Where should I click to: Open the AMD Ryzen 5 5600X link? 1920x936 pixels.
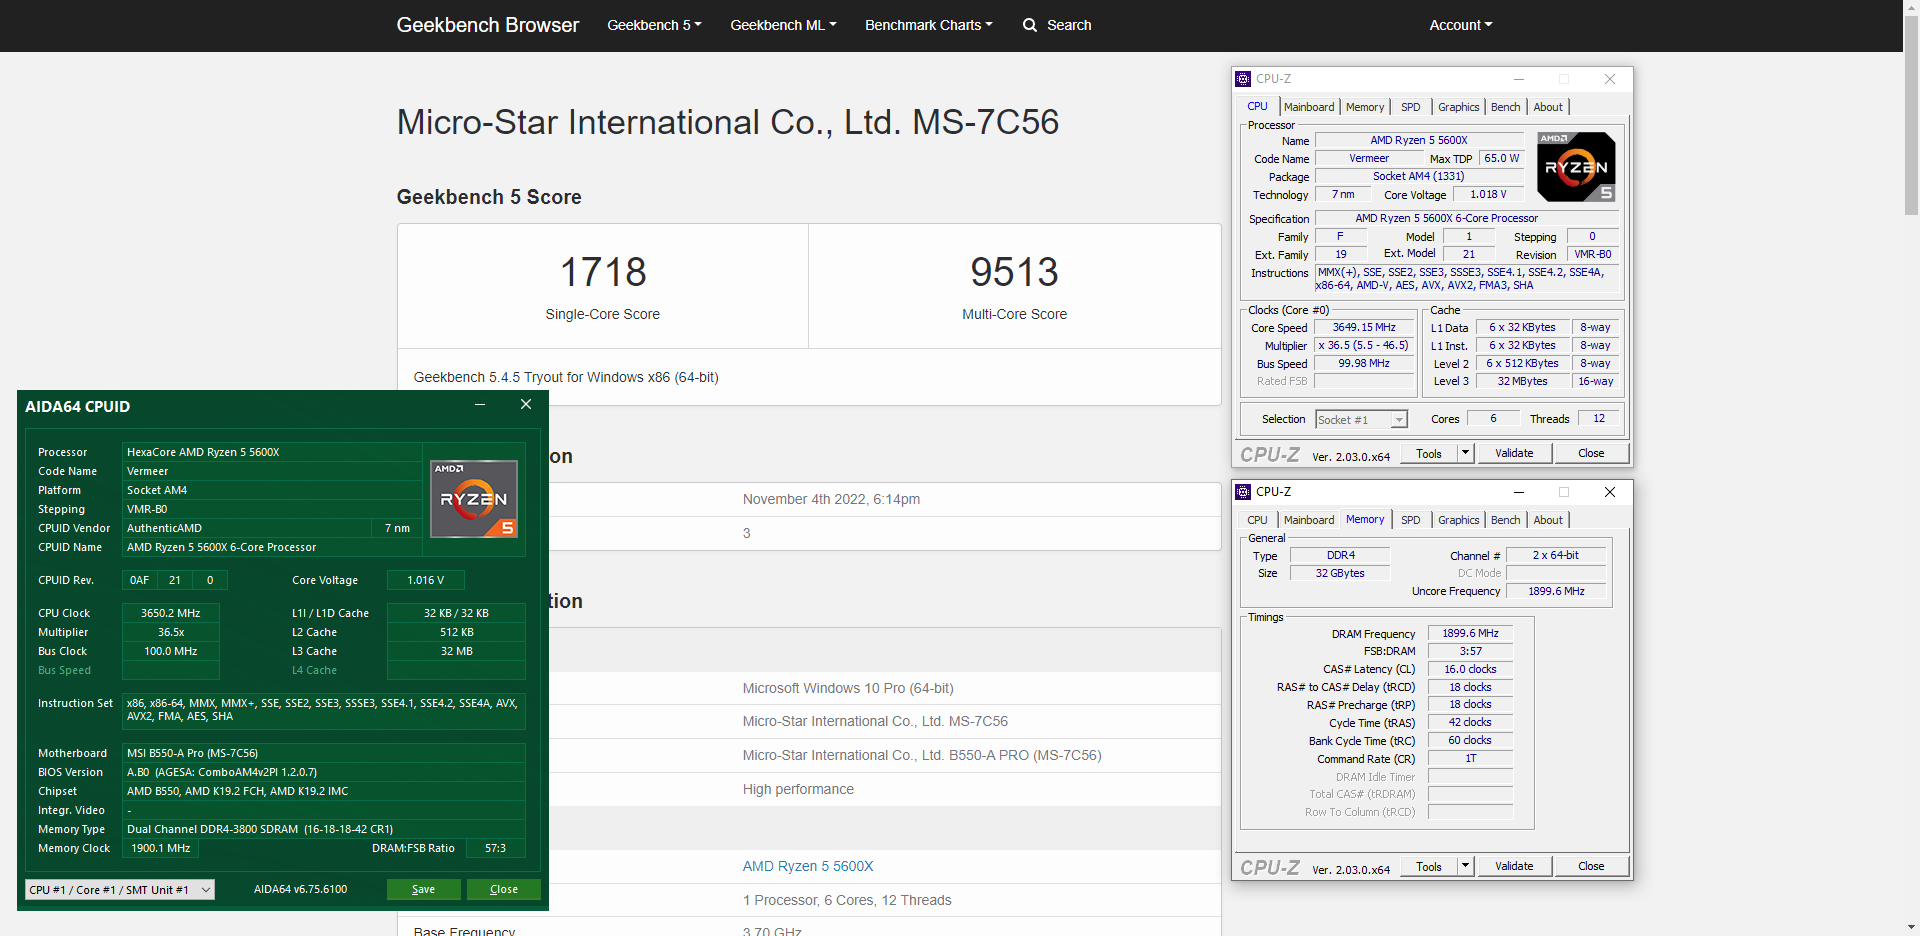[808, 867]
